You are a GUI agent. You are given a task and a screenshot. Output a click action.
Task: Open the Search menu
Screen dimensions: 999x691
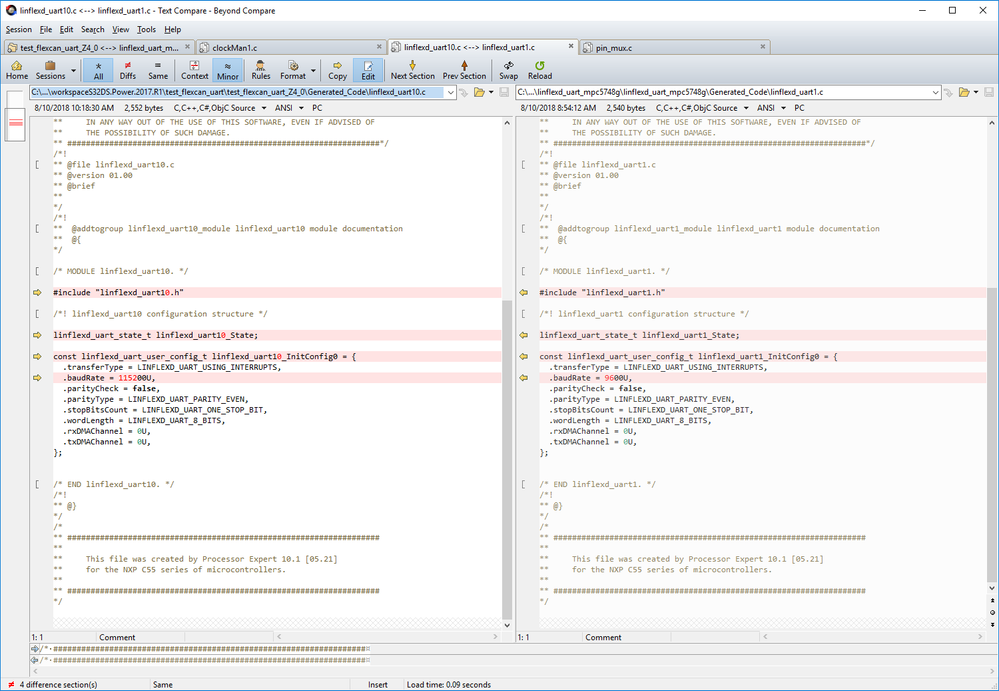pos(92,29)
